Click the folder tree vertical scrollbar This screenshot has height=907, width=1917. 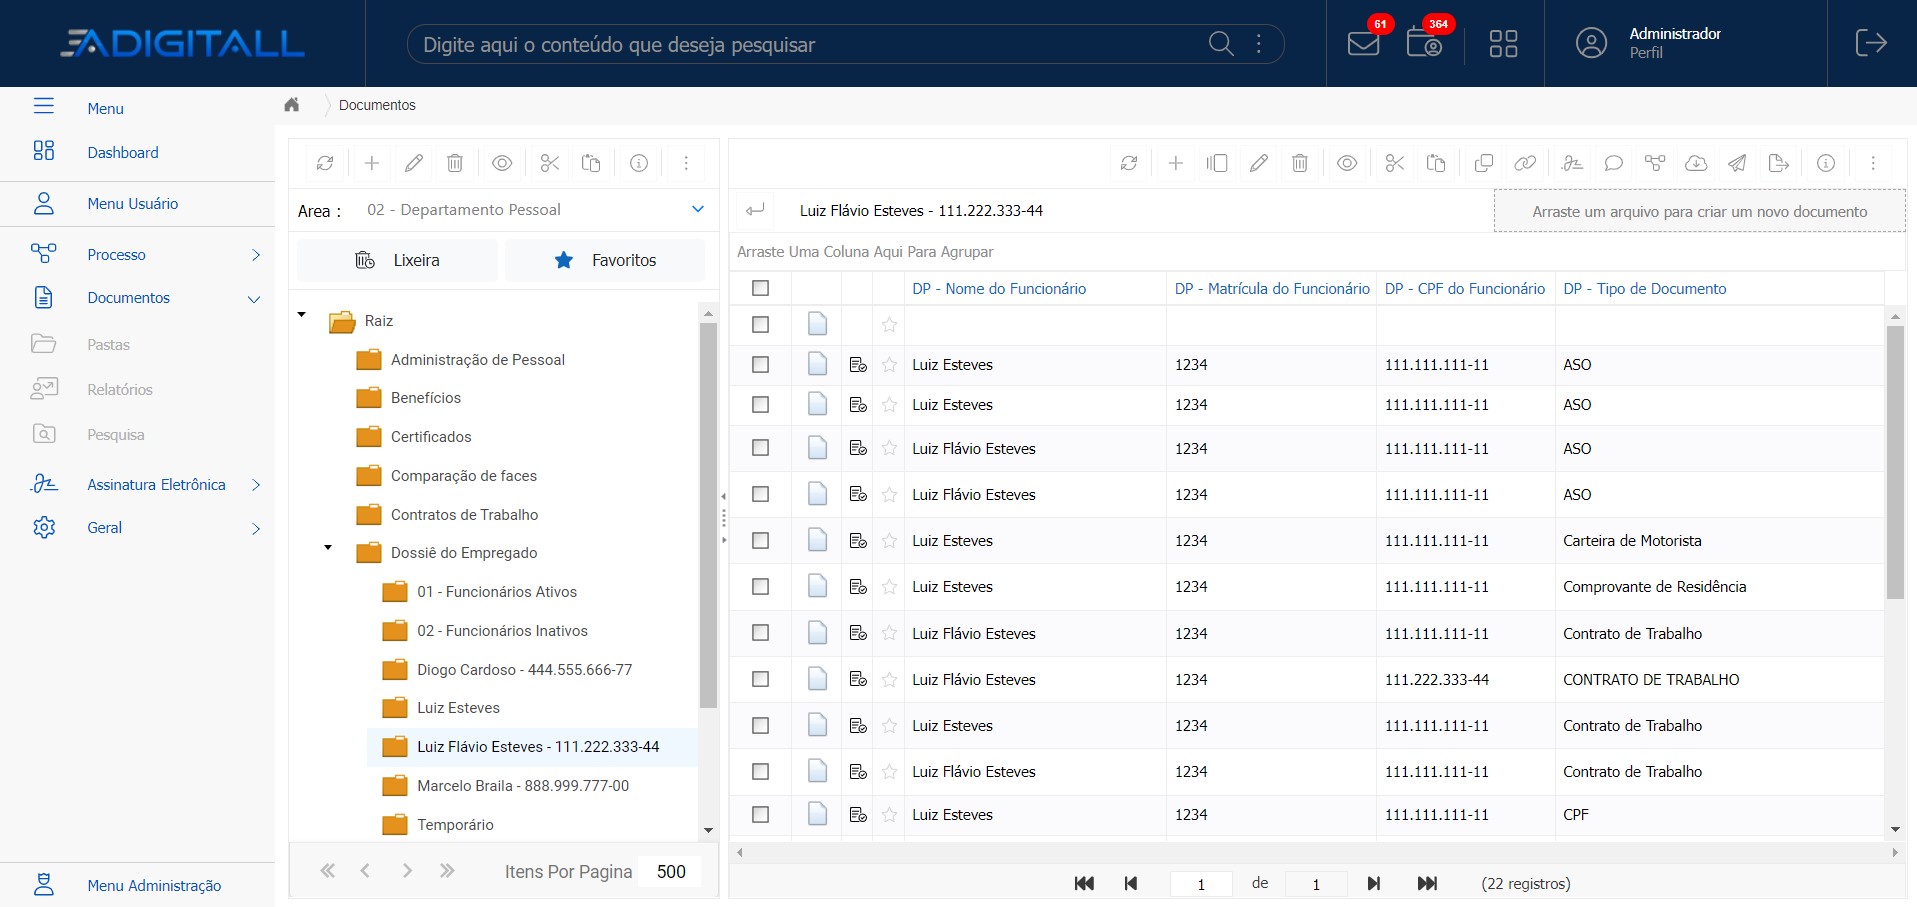708,515
